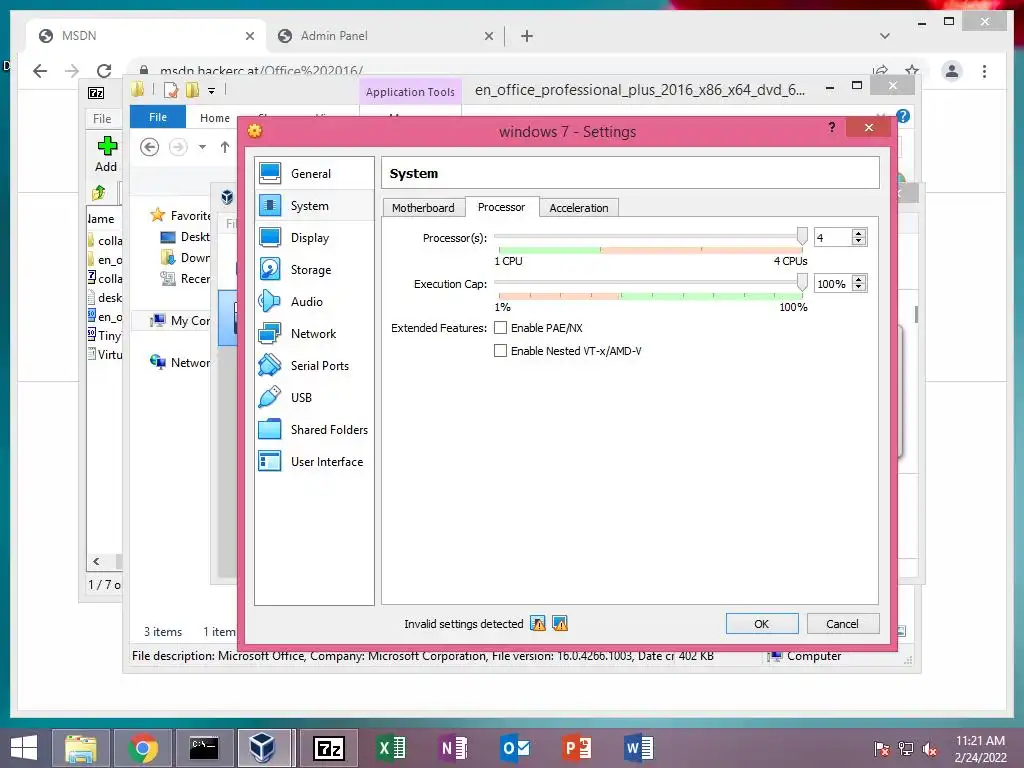Open the Chrome profile avatar
Screen dimensions: 1024x768
(952, 71)
